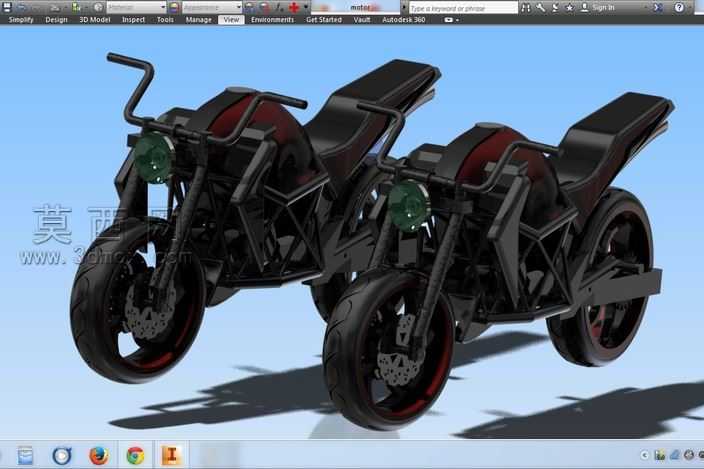Image resolution: width=704 pixels, height=469 pixels.
Task: Open the Simplify ribbon tab
Action: (x=21, y=20)
